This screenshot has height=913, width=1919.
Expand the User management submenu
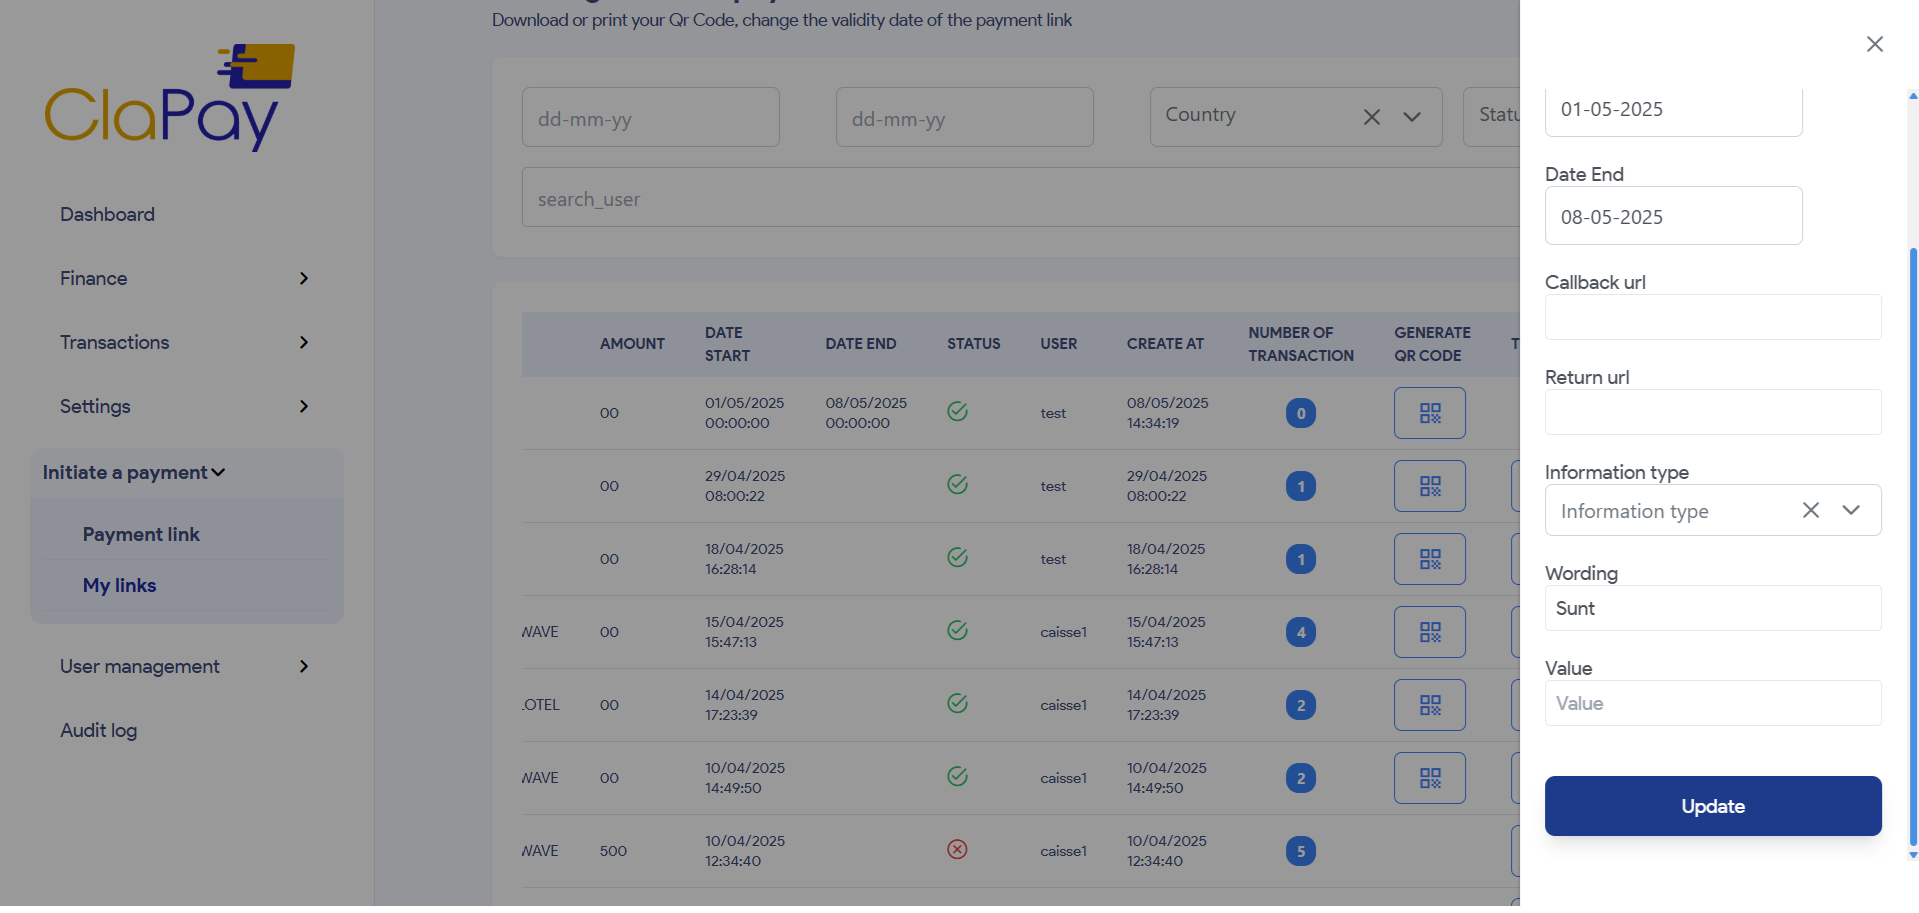(x=185, y=667)
